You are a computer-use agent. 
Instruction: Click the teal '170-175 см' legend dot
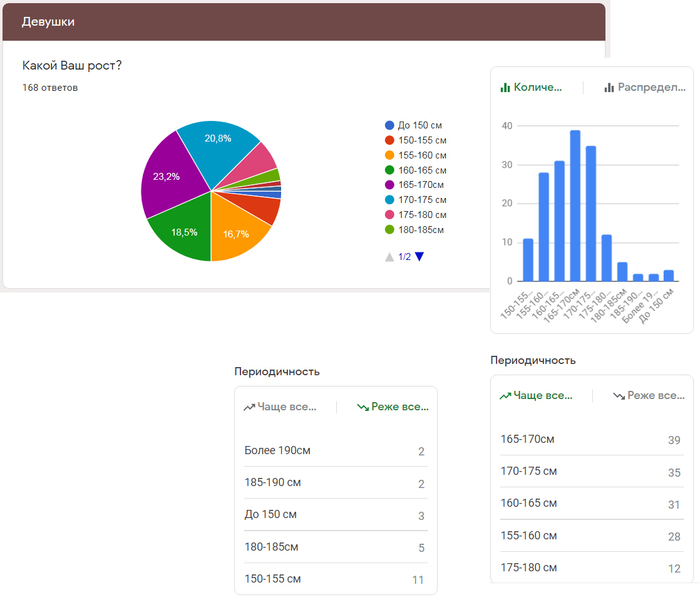point(389,200)
